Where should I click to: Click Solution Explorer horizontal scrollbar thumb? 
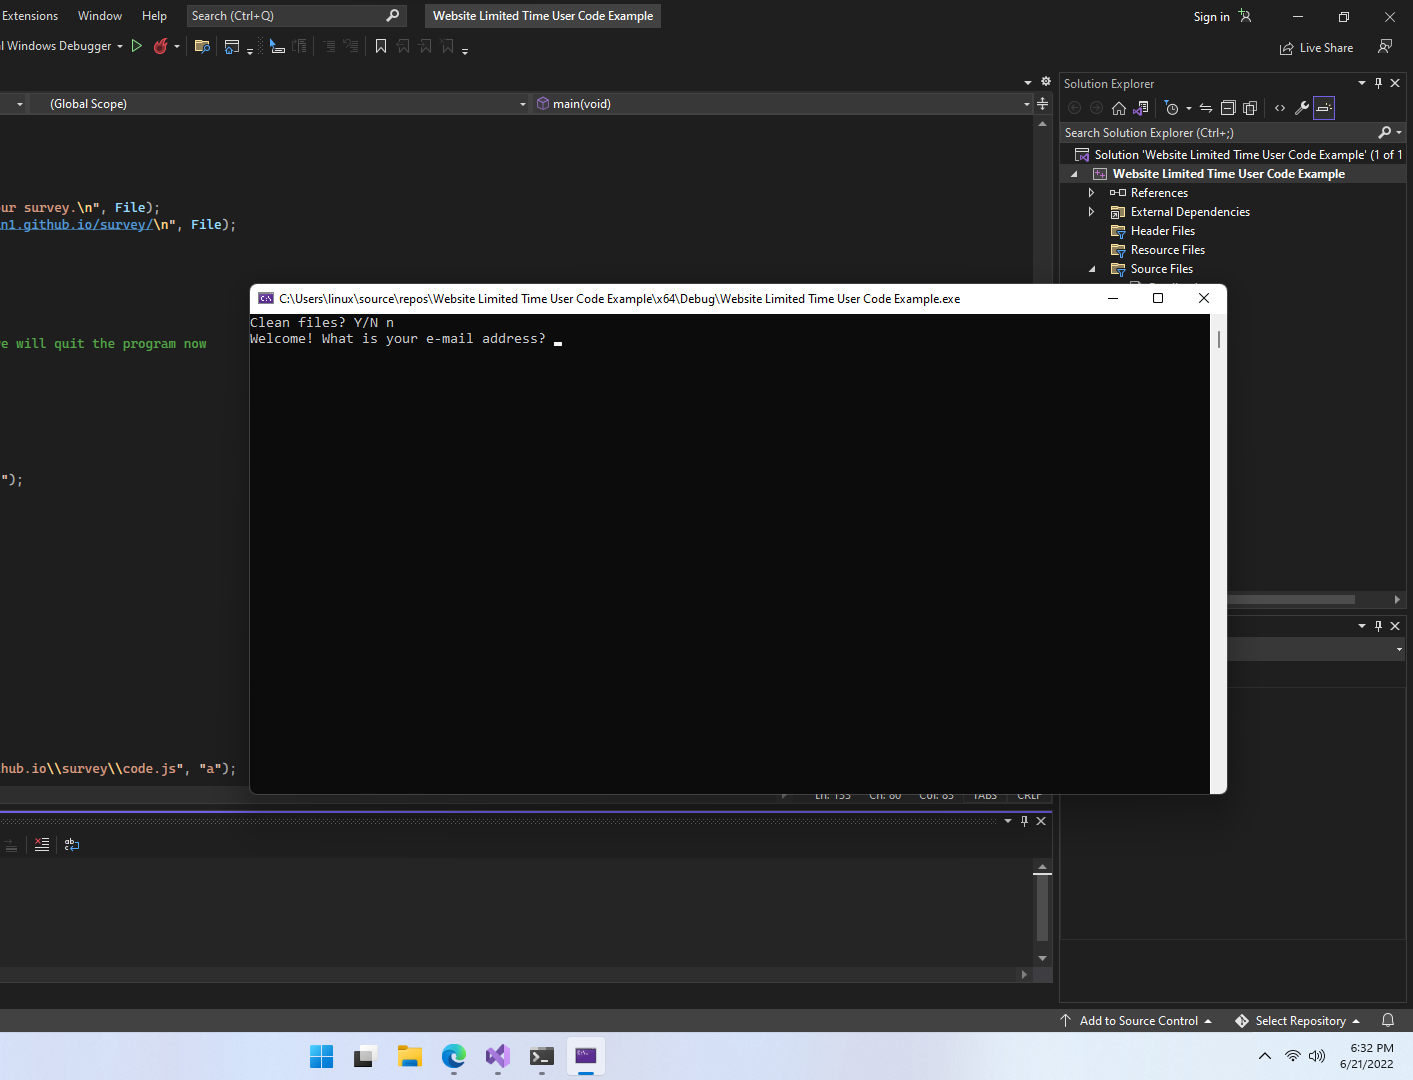pos(1291,600)
